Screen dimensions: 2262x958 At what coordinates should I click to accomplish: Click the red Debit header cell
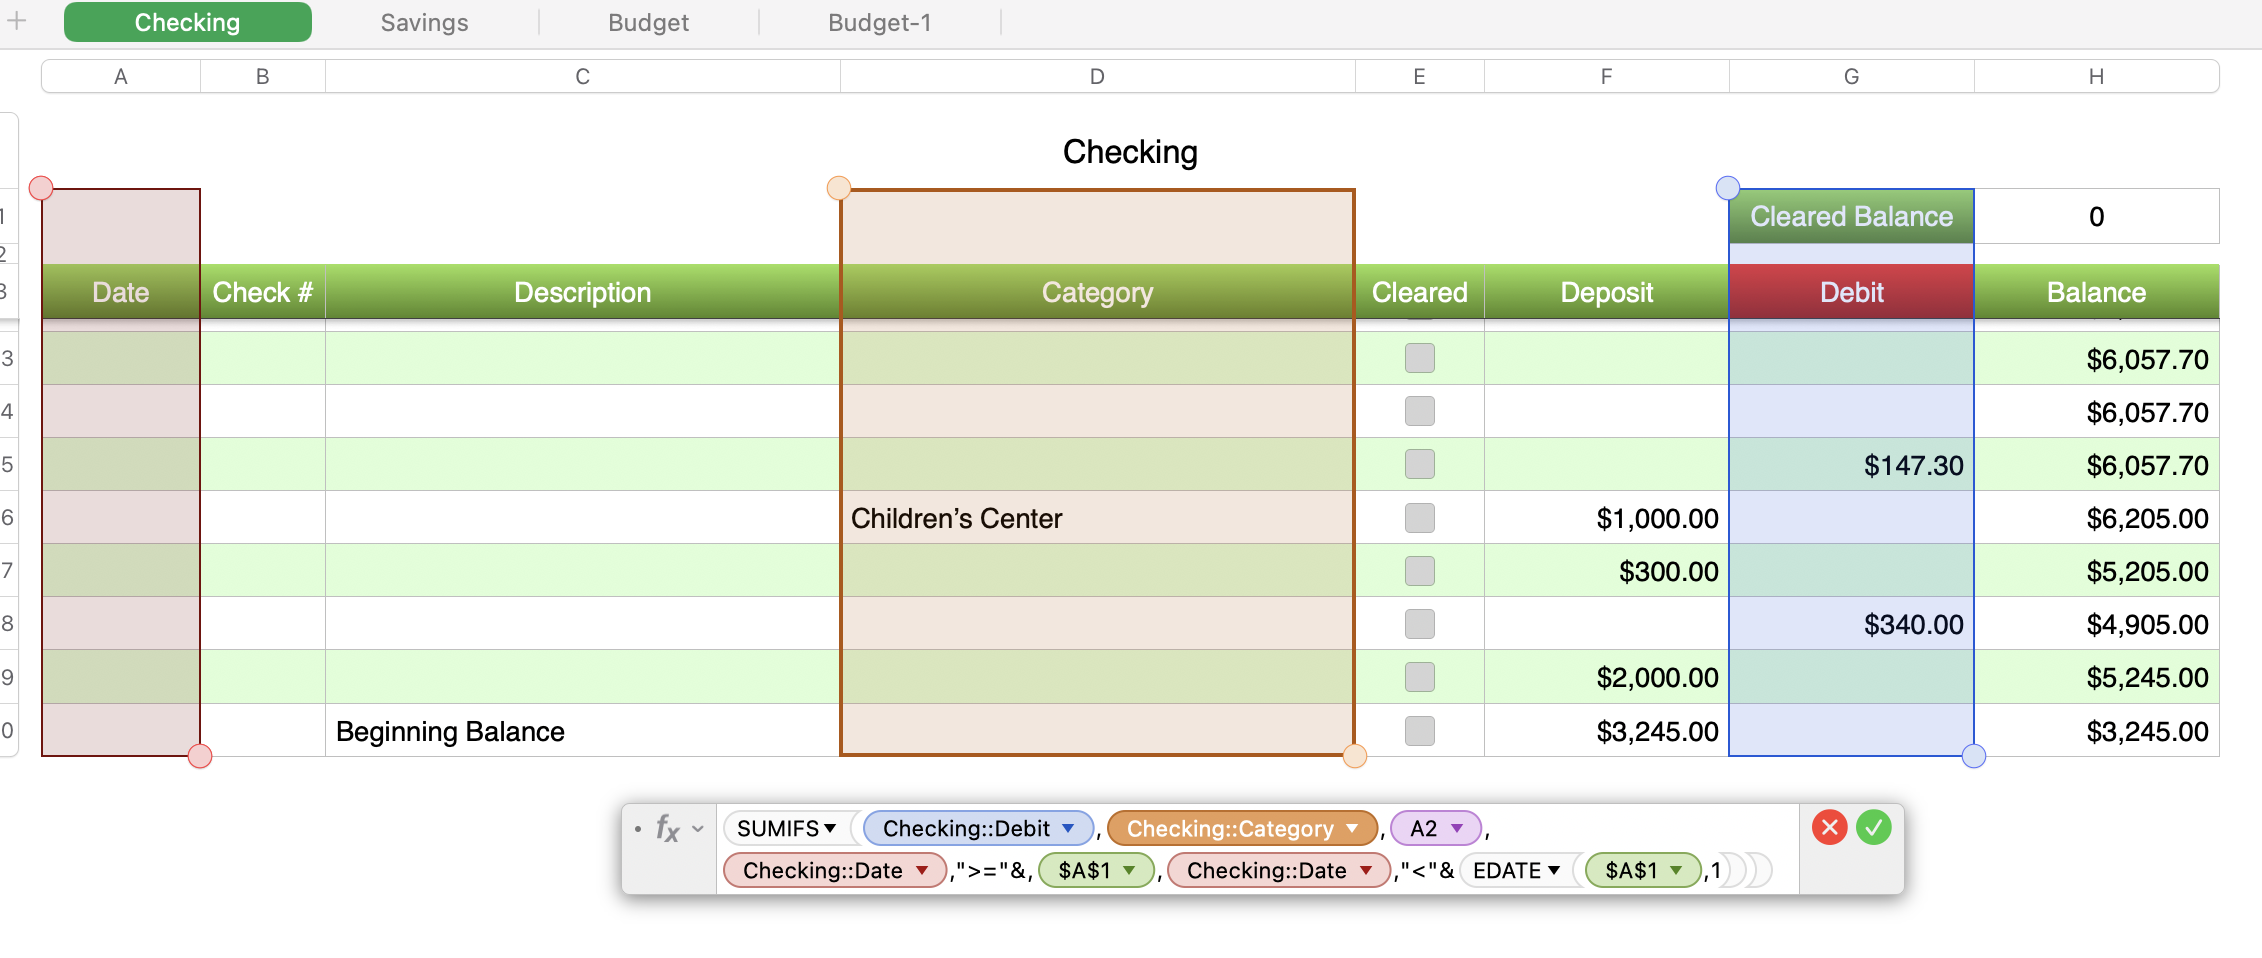(x=1851, y=292)
